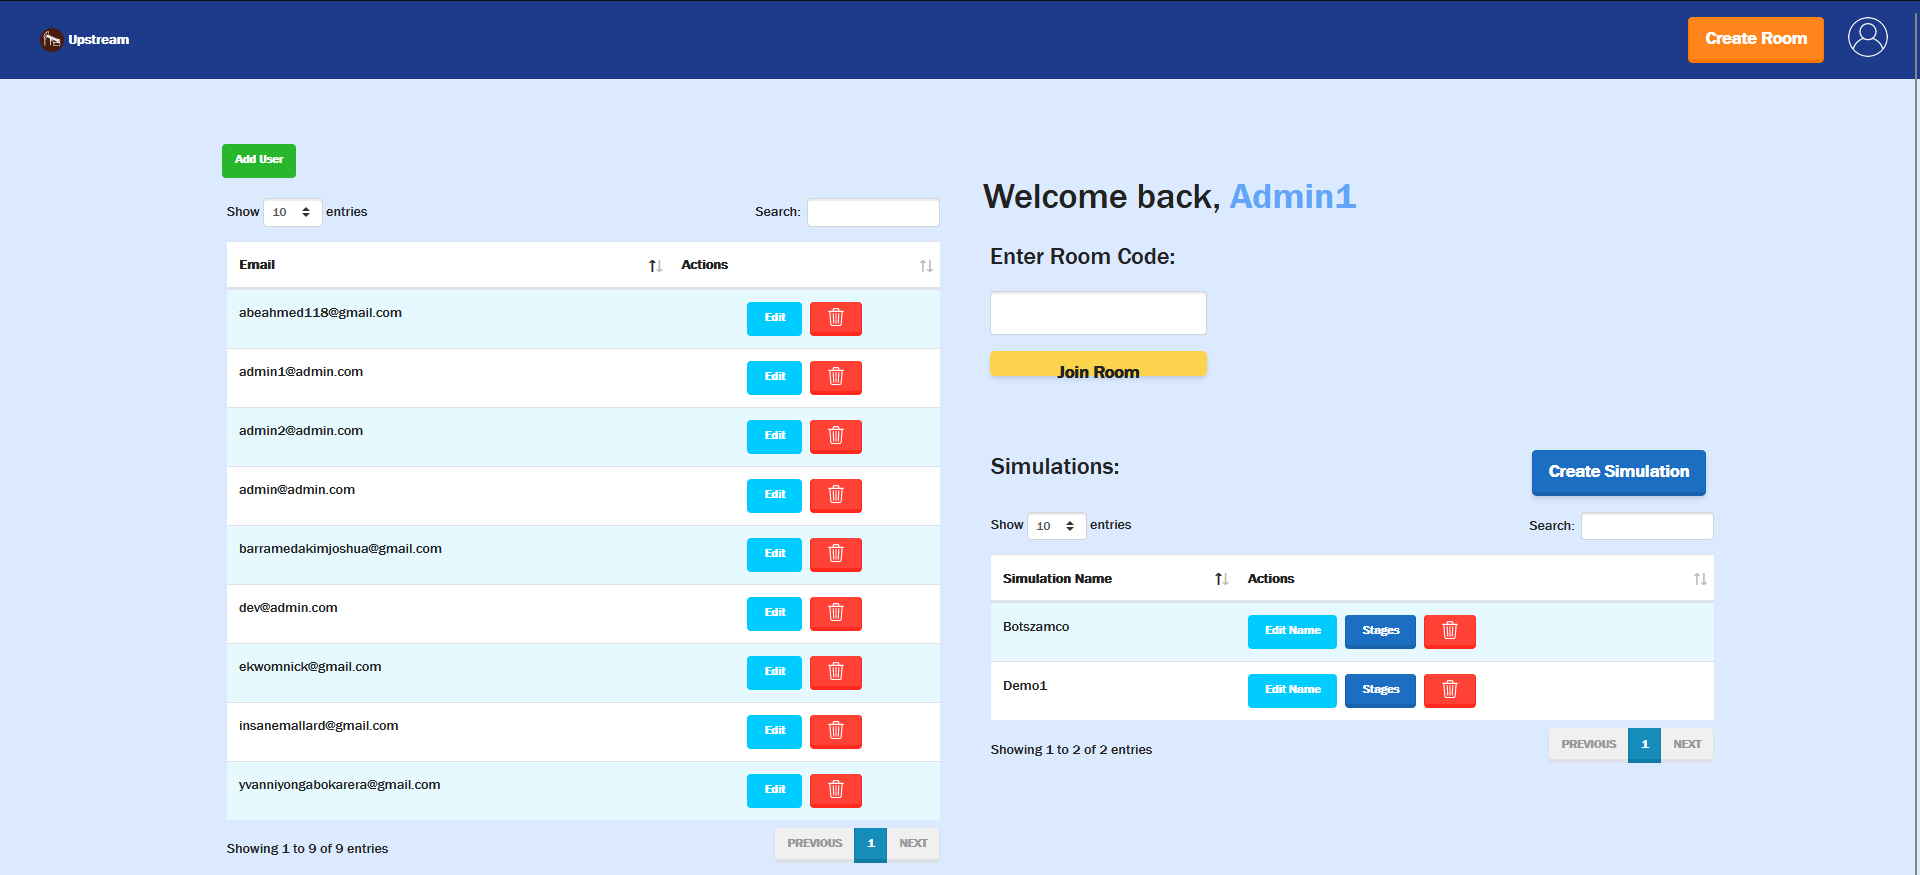Focus the users table Search field
This screenshot has width=1920, height=875.
pos(873,212)
